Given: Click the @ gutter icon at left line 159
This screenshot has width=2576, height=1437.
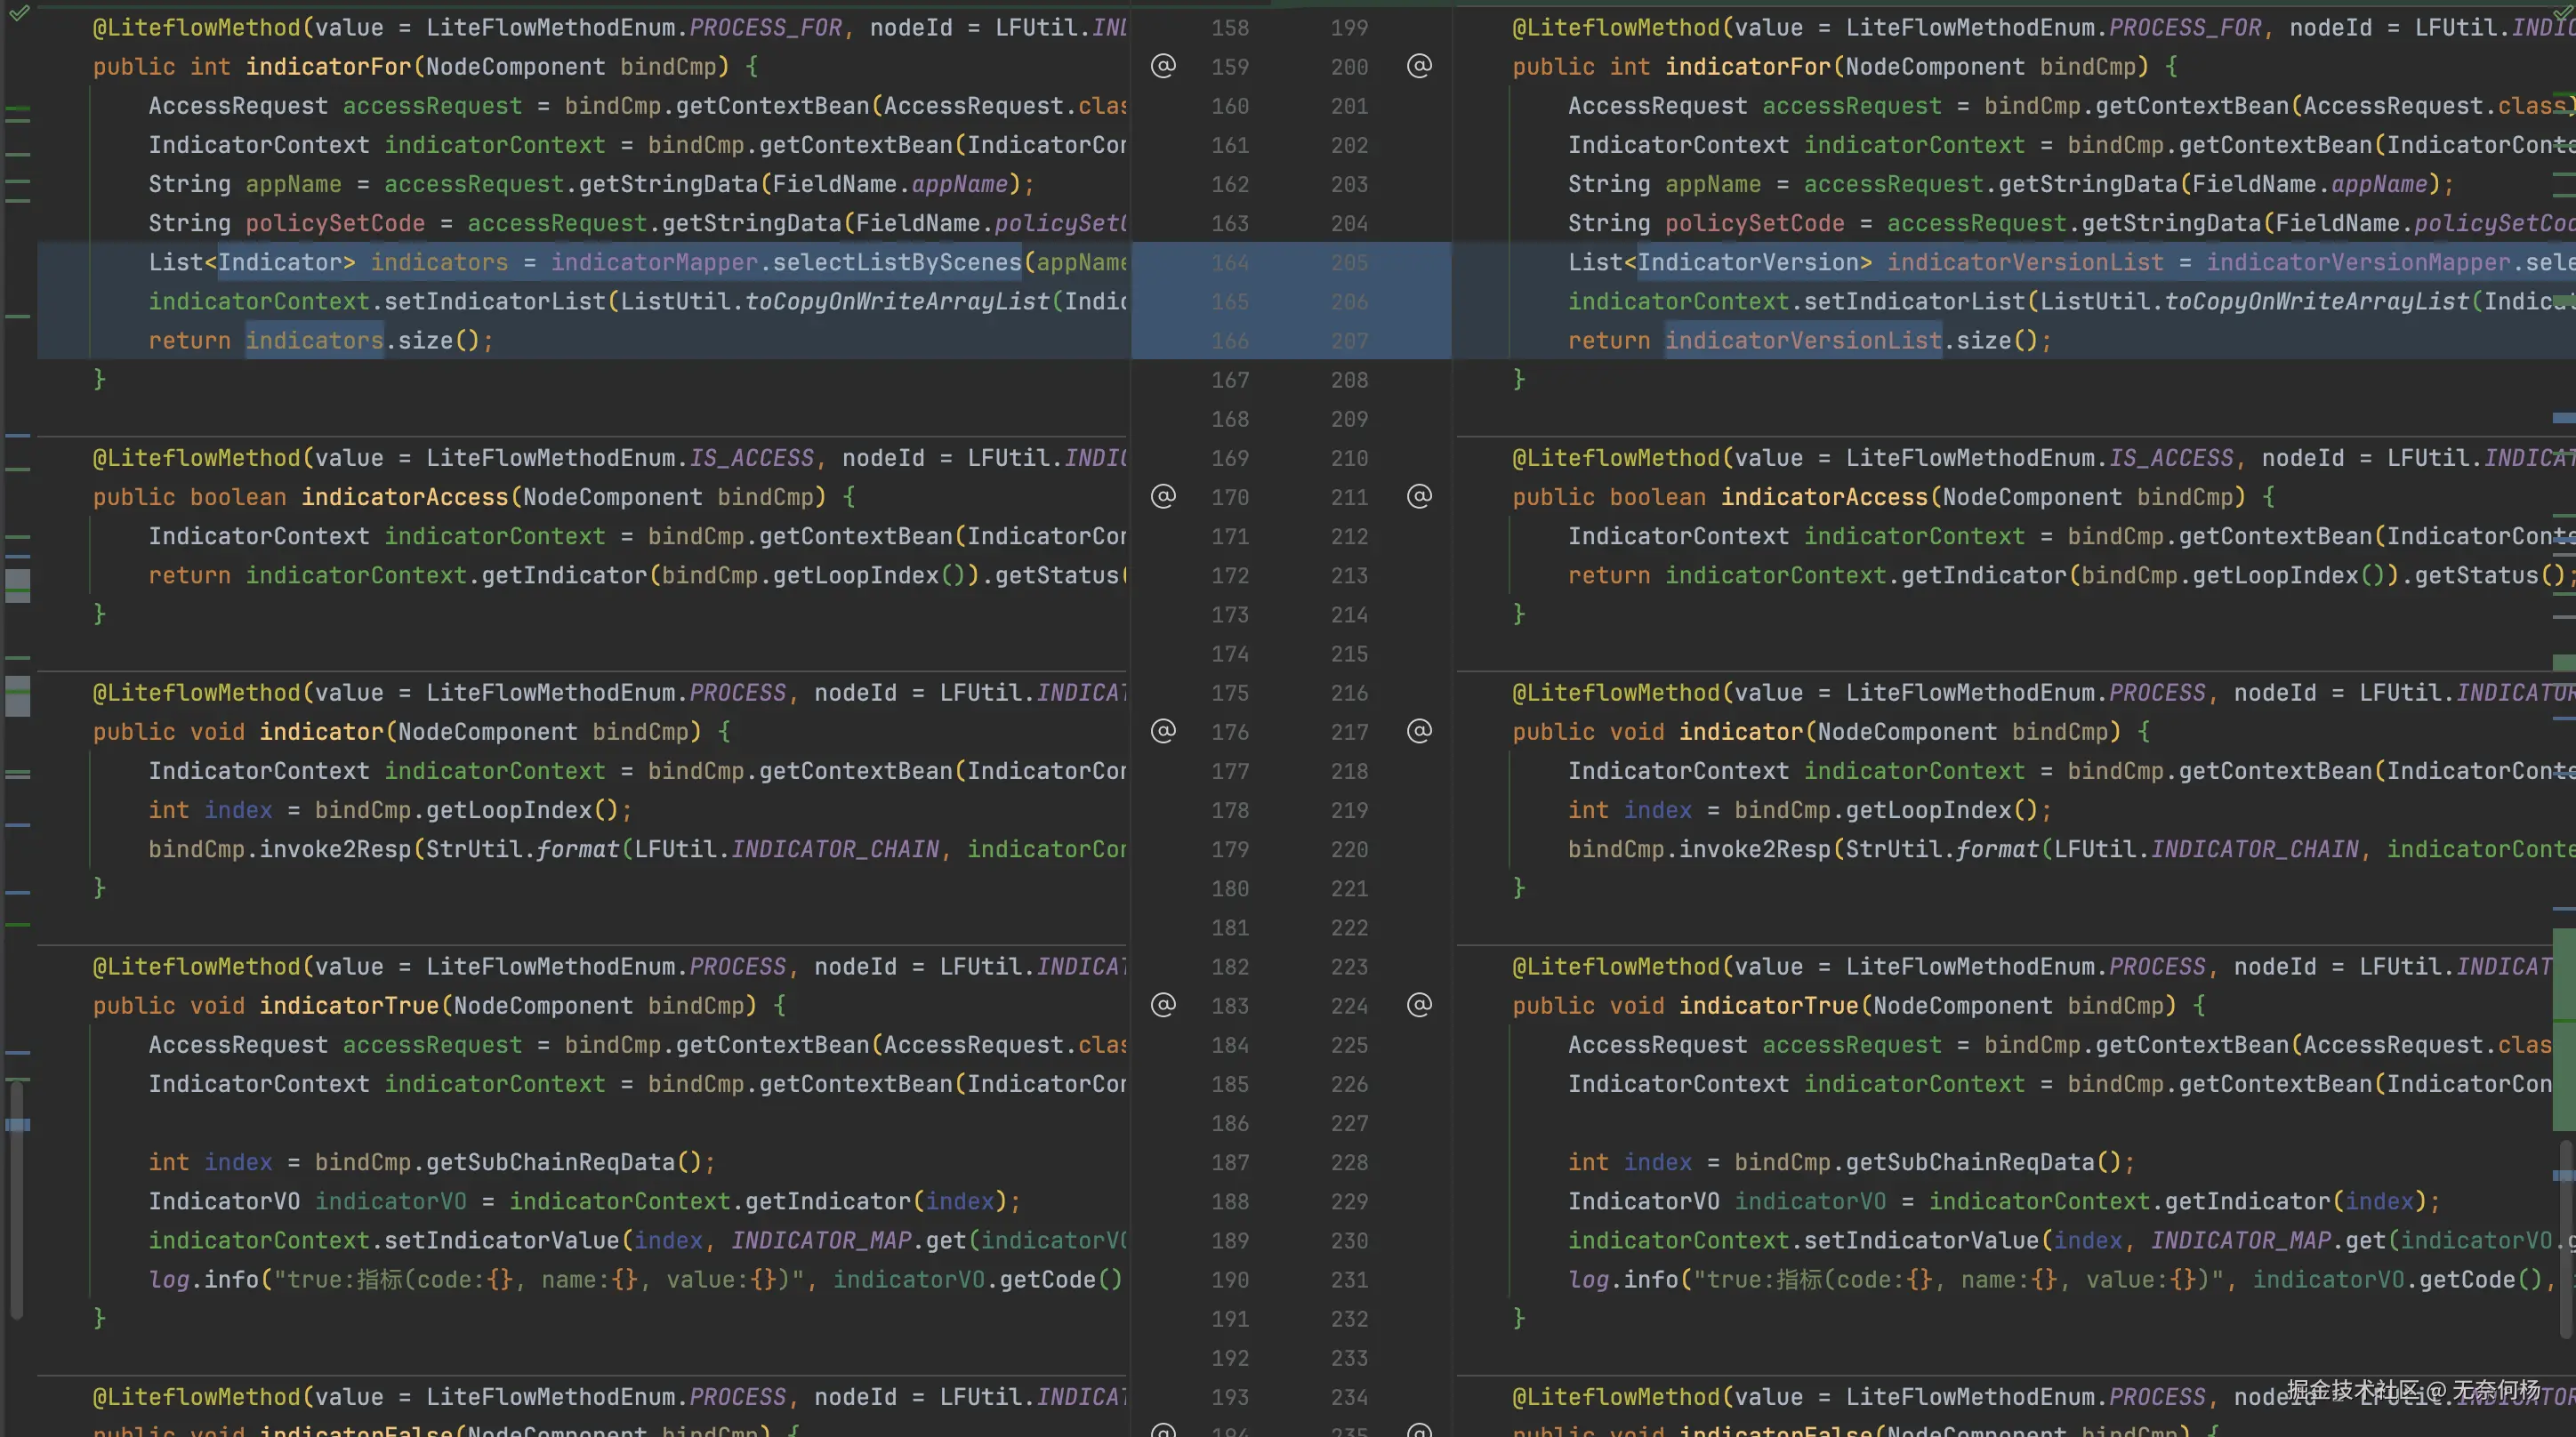Looking at the screenshot, I should coord(1163,66).
